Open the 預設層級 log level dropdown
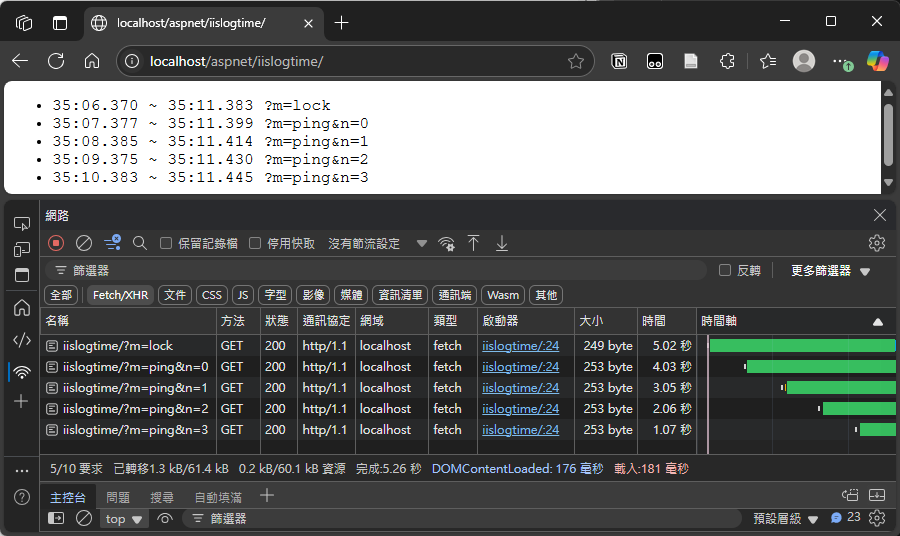This screenshot has width=900, height=536. coord(786,518)
